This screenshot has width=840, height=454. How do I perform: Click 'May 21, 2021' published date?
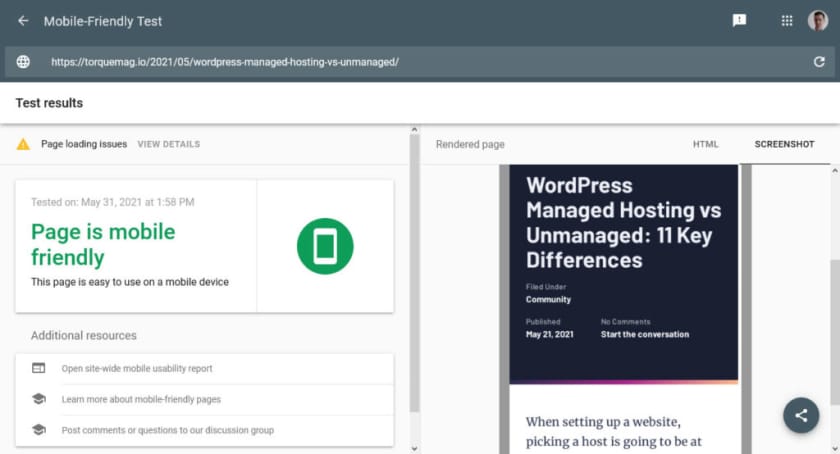click(550, 334)
